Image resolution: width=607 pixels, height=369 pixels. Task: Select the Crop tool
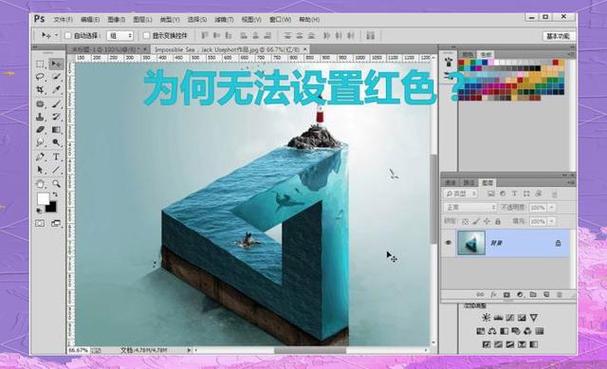[40, 90]
